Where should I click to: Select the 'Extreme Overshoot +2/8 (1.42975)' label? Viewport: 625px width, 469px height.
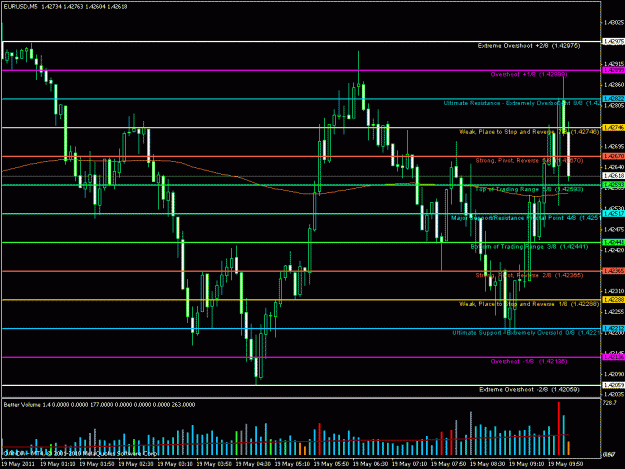[529, 46]
